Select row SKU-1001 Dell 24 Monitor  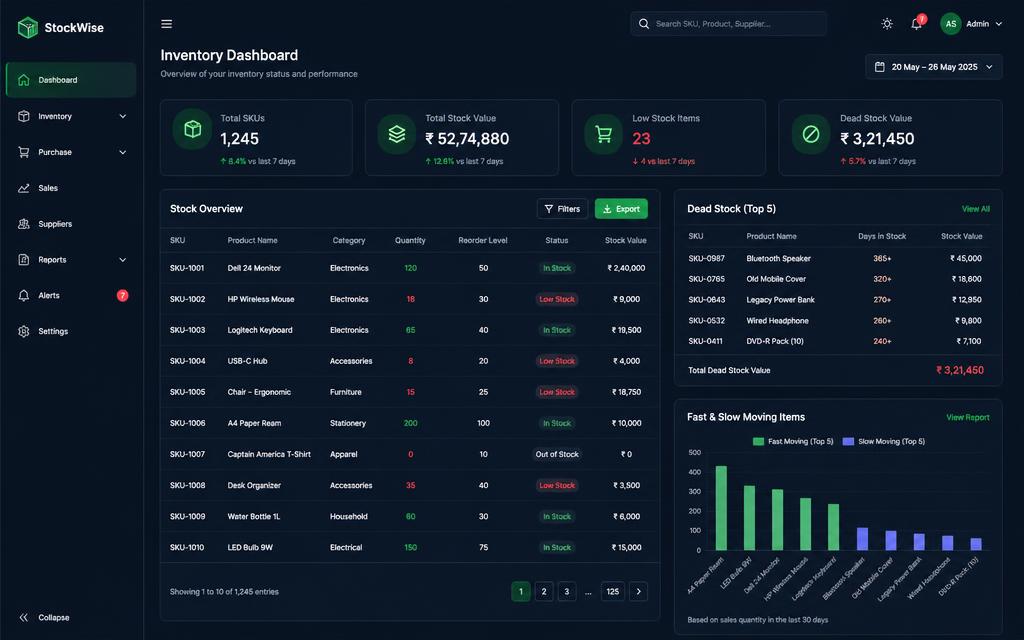[409, 268]
